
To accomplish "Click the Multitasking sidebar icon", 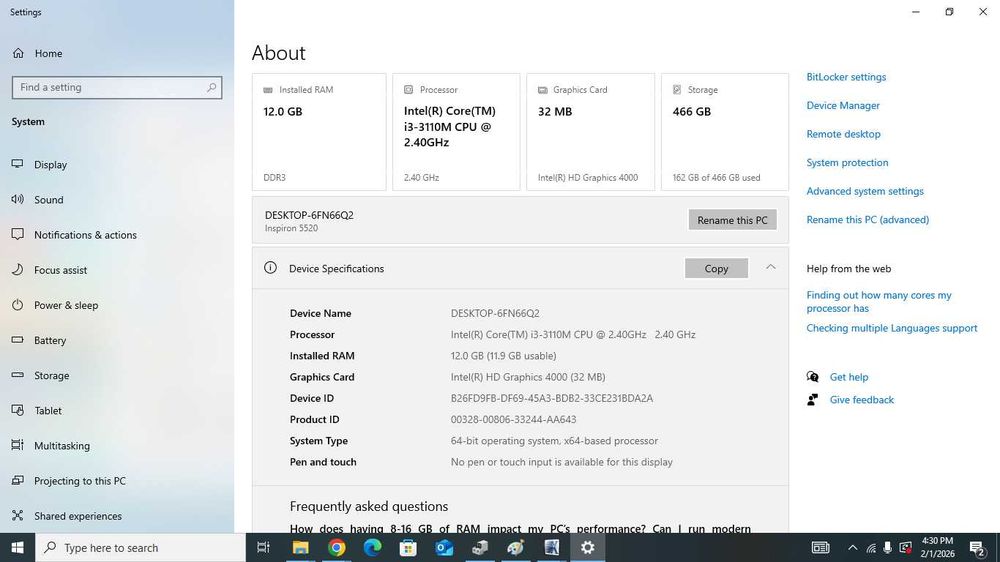I will point(17,445).
